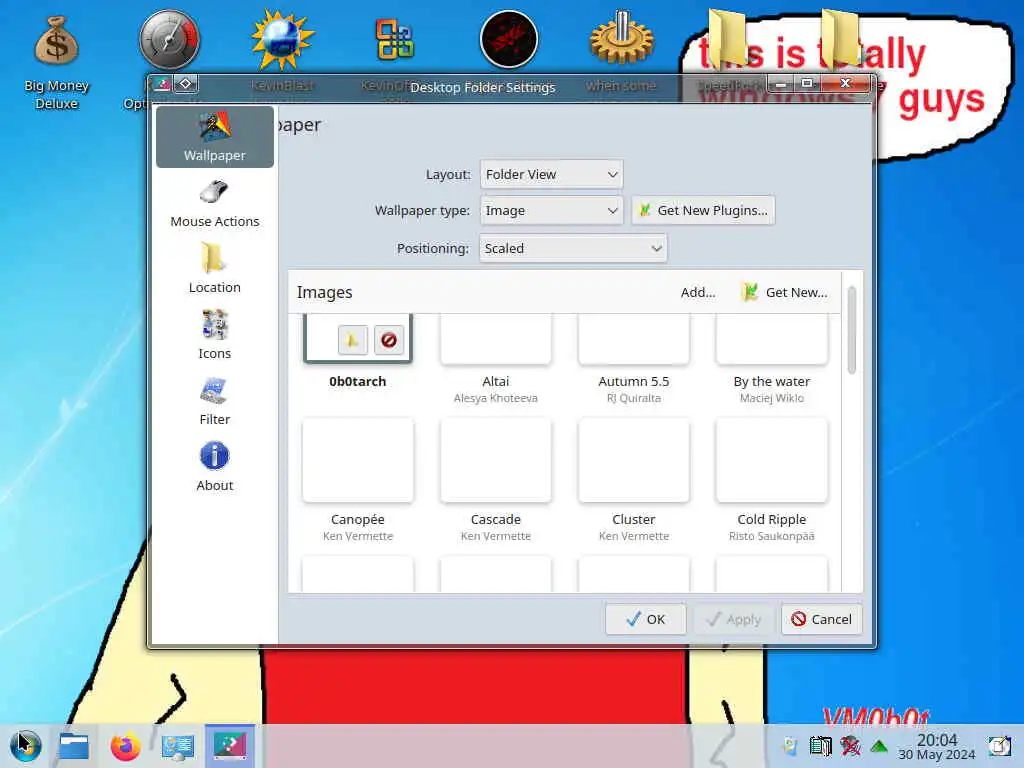Expand the Positioning dropdown

point(573,248)
